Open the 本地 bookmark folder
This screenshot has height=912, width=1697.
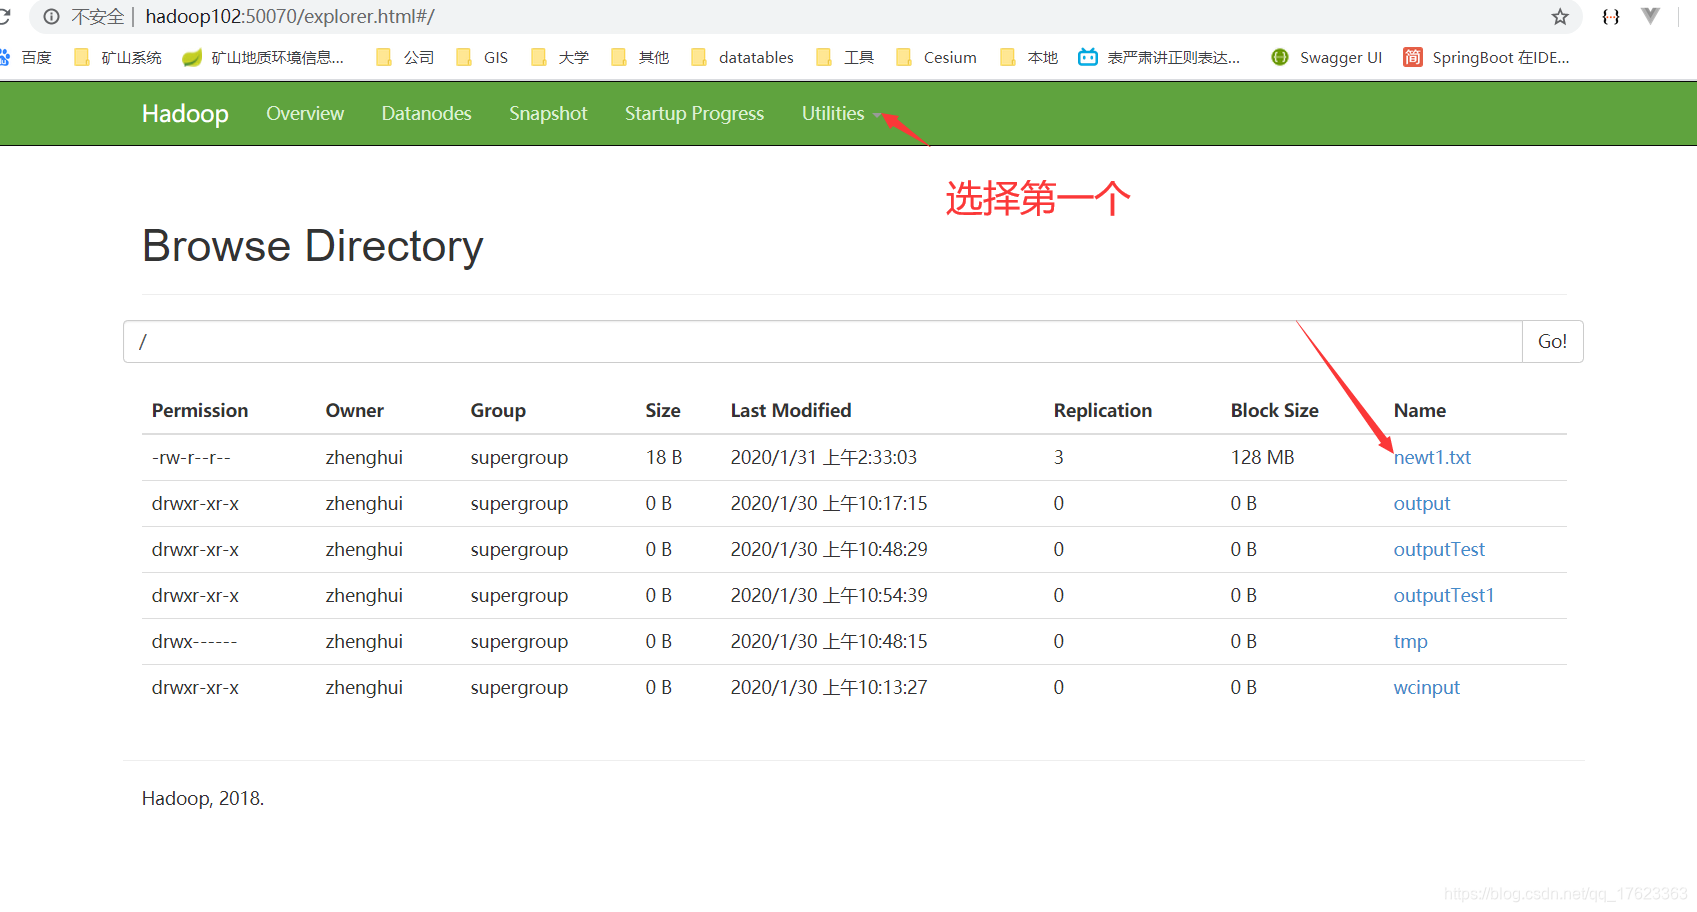(x=1029, y=57)
